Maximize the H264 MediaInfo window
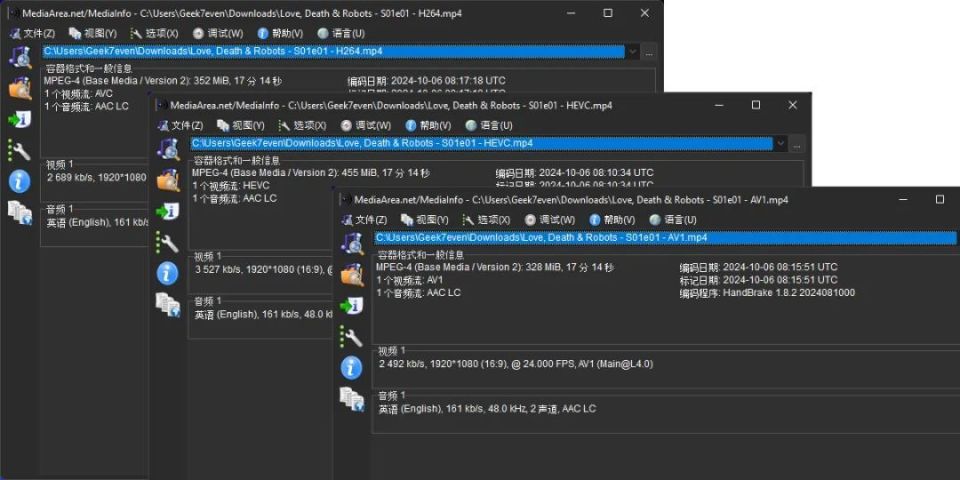 [607, 13]
